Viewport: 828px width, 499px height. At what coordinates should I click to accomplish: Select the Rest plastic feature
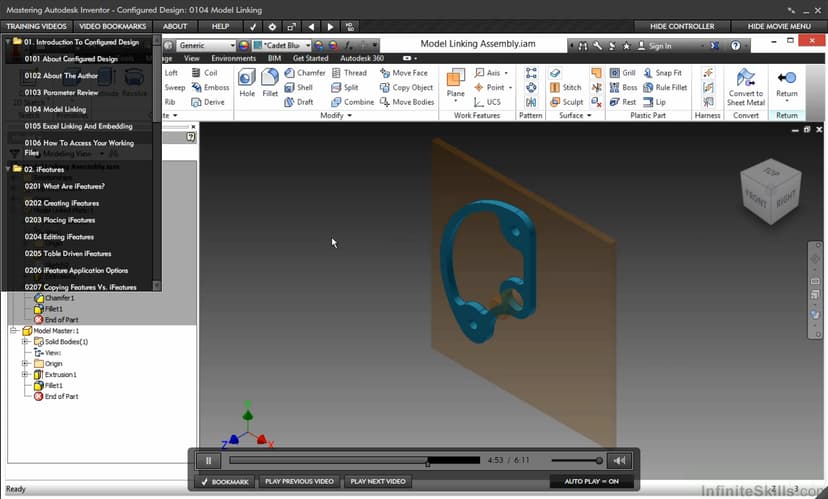point(623,102)
